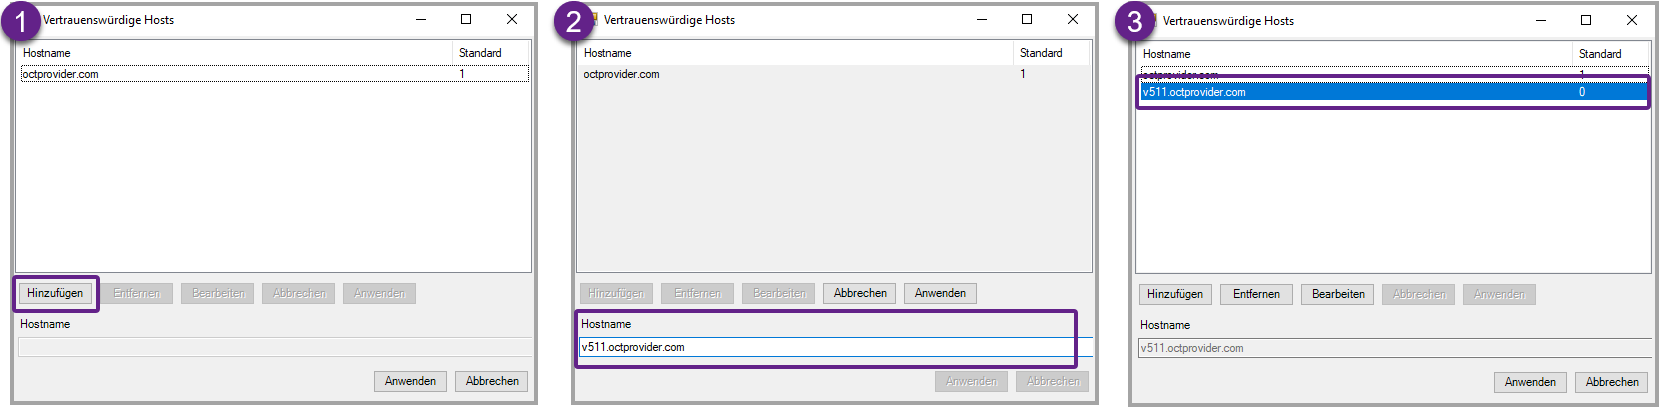Maximize the step 1 Vertrauenswürdige Hosts window
The height and width of the screenshot is (407, 1659).
[466, 19]
